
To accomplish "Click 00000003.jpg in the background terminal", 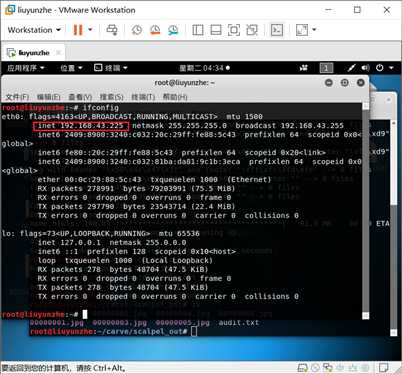I will point(119,323).
